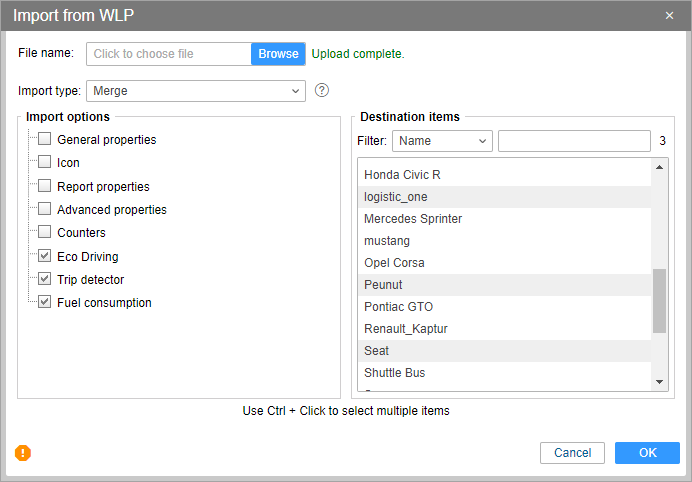The height and width of the screenshot is (482, 692).
Task: Click the destination filter text field
Action: point(574,141)
